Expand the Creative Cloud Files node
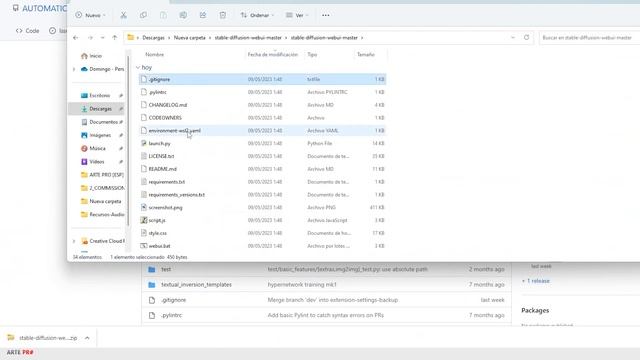The height and width of the screenshot is (360, 640). 74,241
